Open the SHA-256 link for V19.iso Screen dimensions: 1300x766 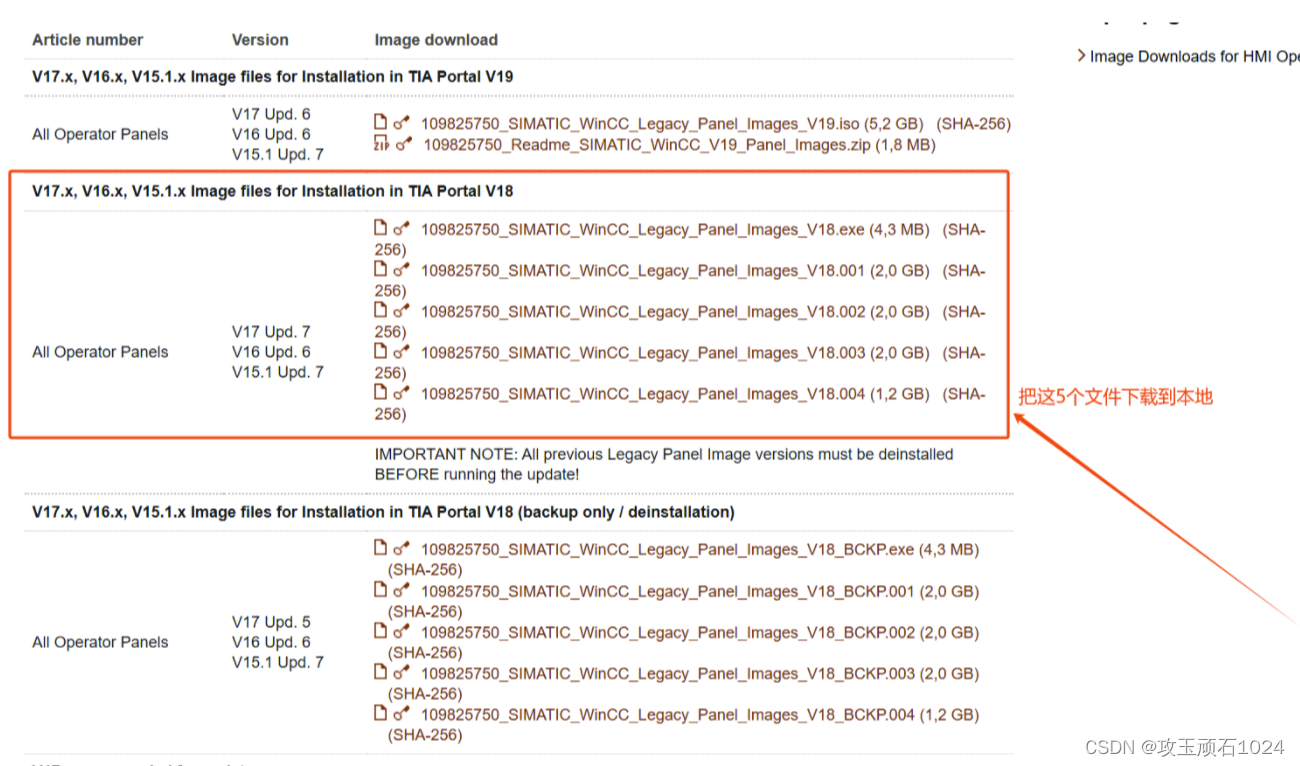974,124
